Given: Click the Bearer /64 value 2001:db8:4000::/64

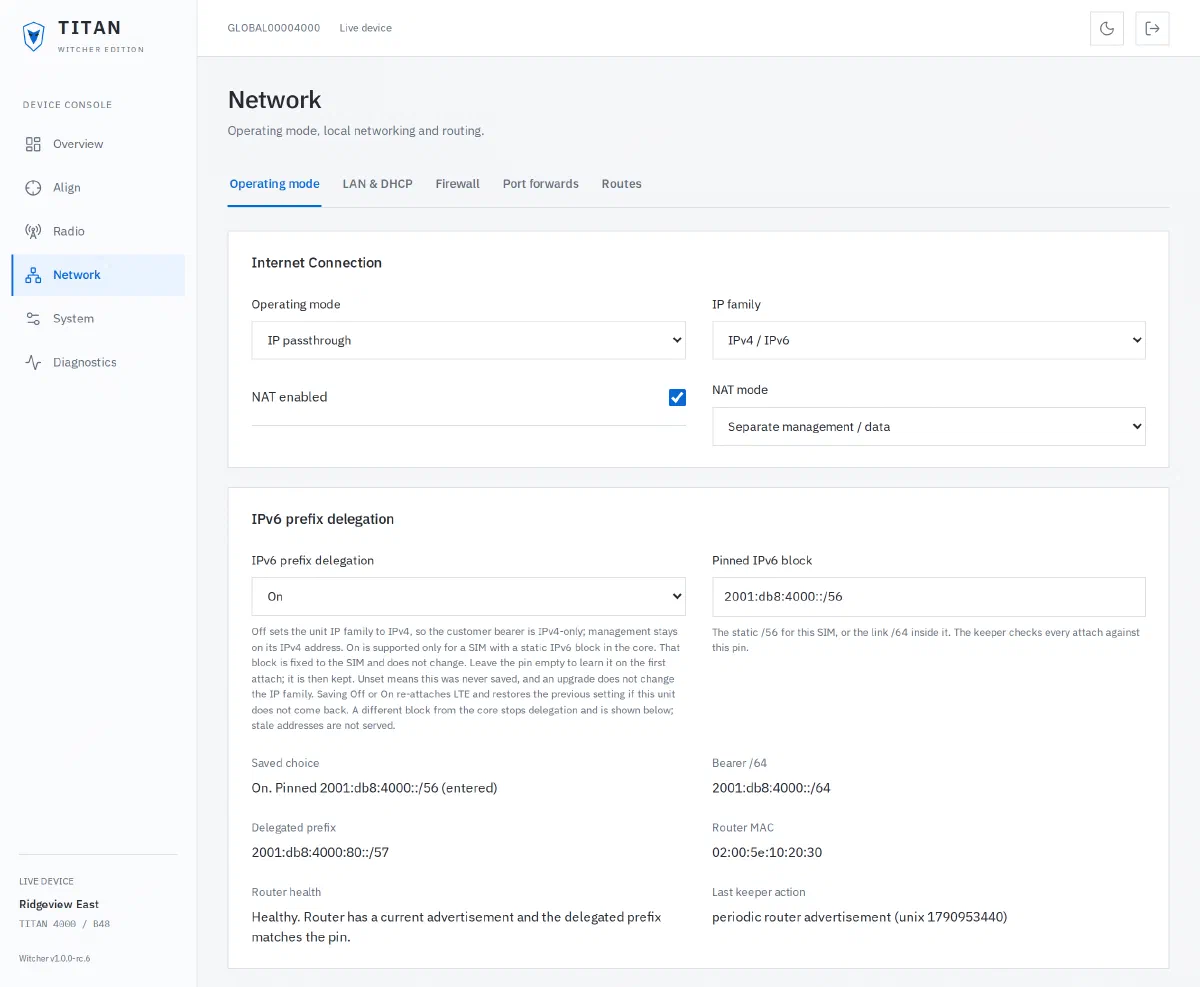Looking at the screenshot, I should coord(771,788).
